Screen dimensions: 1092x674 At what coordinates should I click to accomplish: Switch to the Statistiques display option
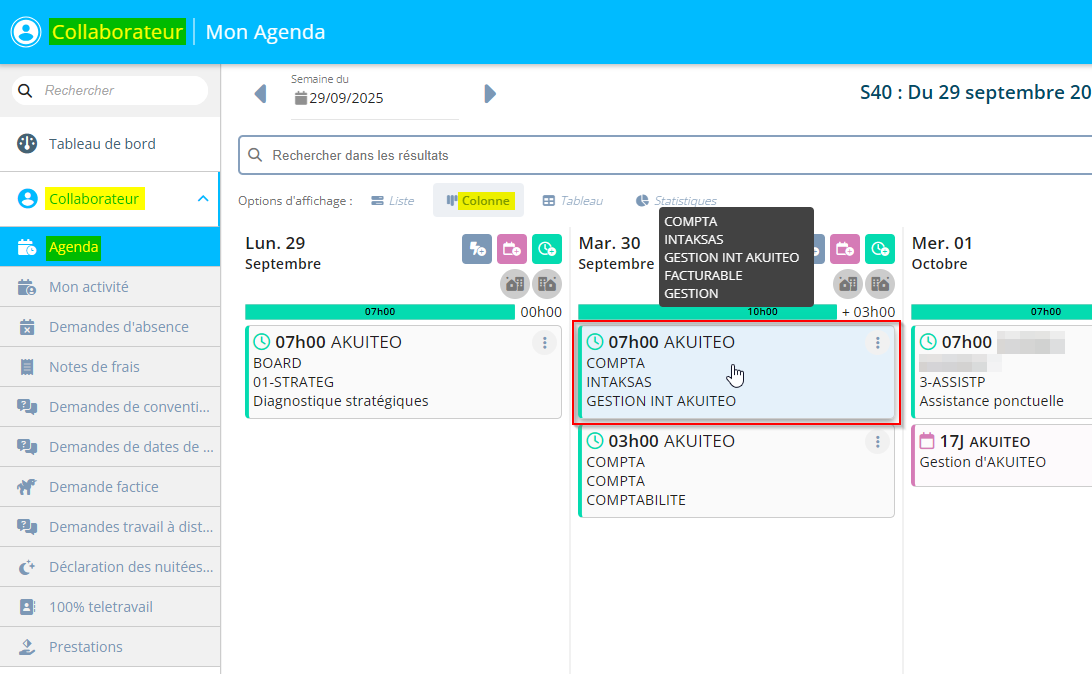[676, 201]
